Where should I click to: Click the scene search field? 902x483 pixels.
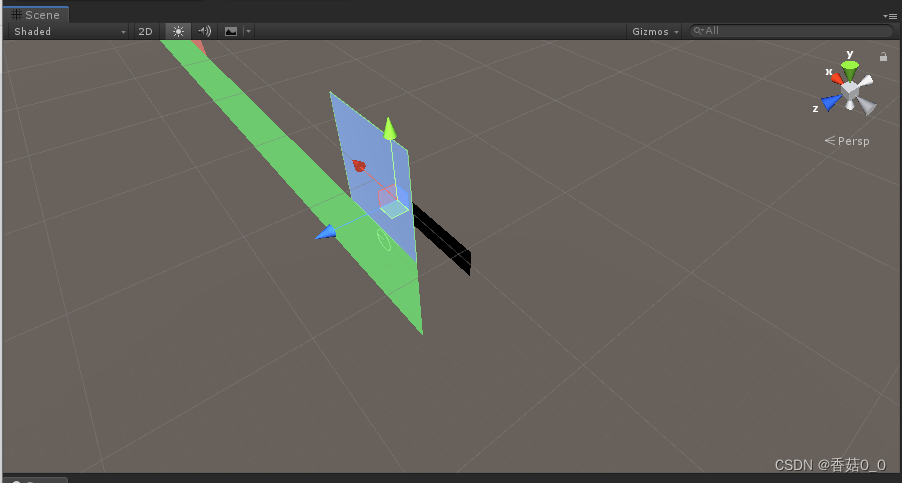click(x=791, y=30)
